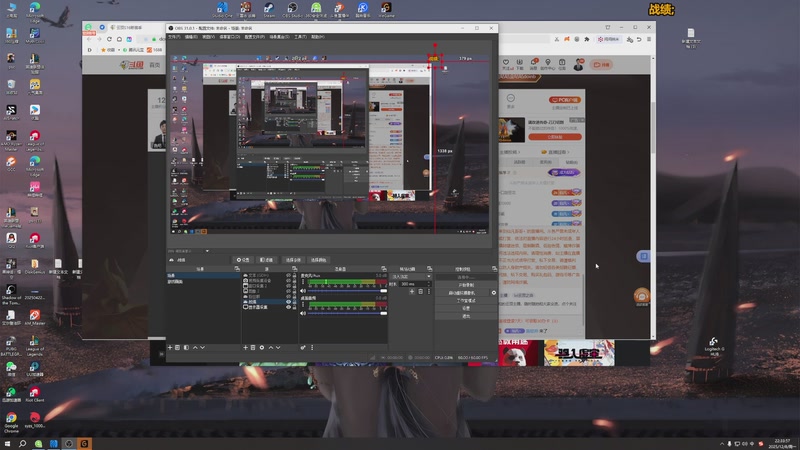The image size is (800, 450).
Task: Move the selected scene up
Action: pyautogui.click(x=195, y=347)
